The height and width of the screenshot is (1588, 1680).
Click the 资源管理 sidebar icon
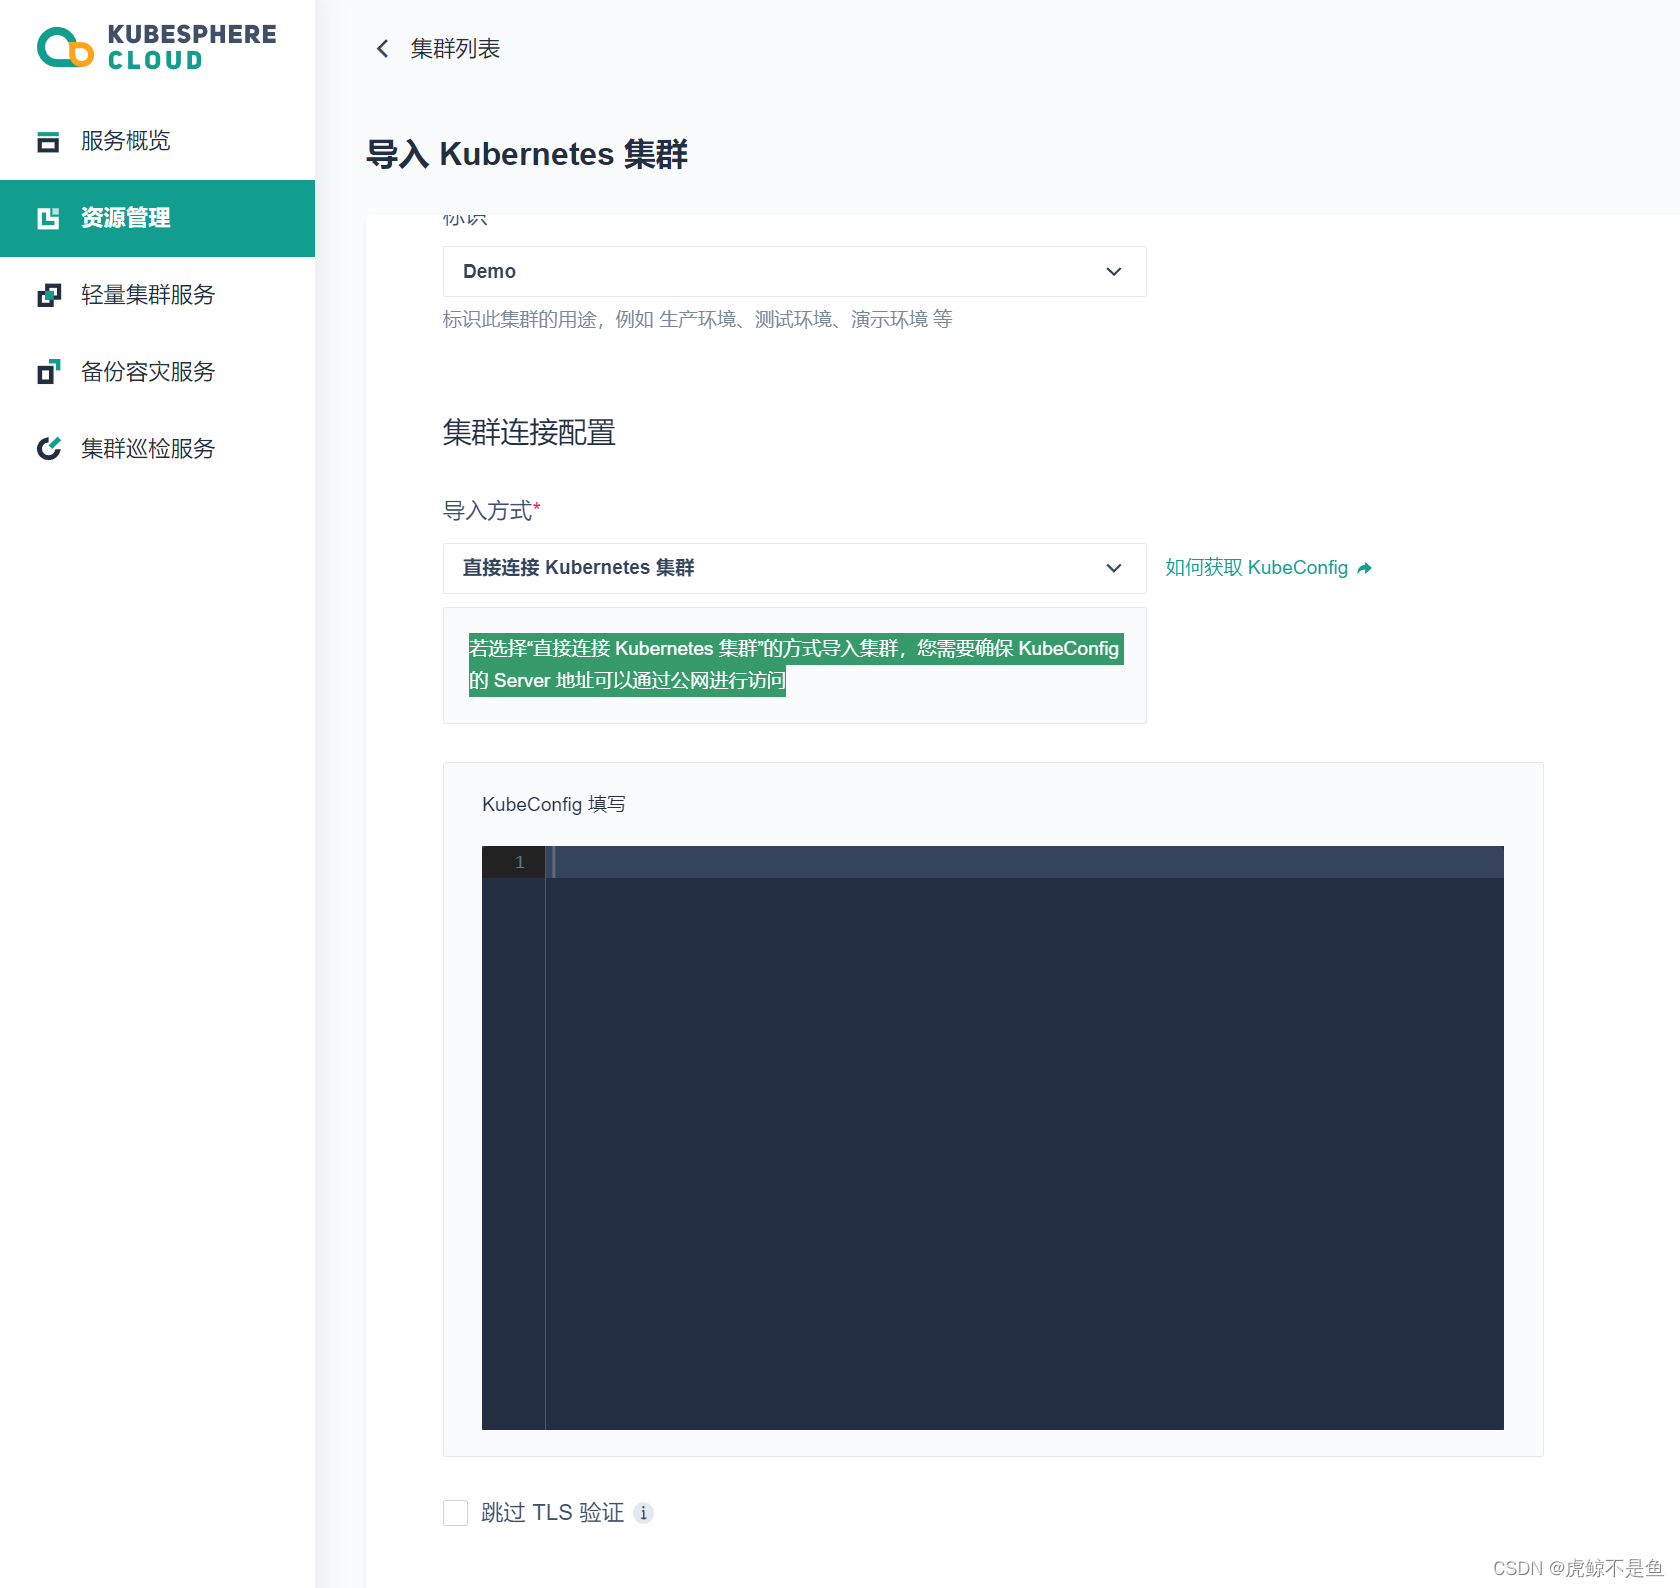click(48, 218)
